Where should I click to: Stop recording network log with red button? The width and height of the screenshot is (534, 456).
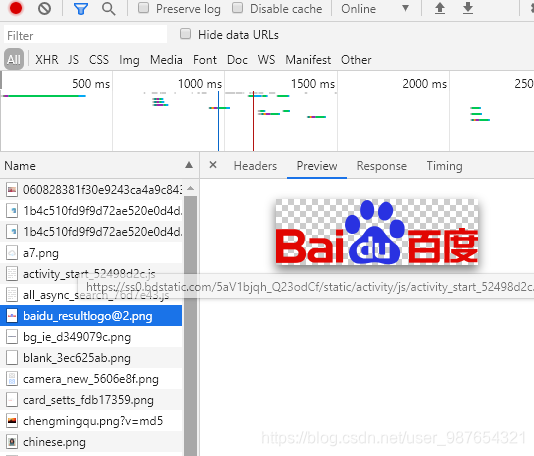16,8
